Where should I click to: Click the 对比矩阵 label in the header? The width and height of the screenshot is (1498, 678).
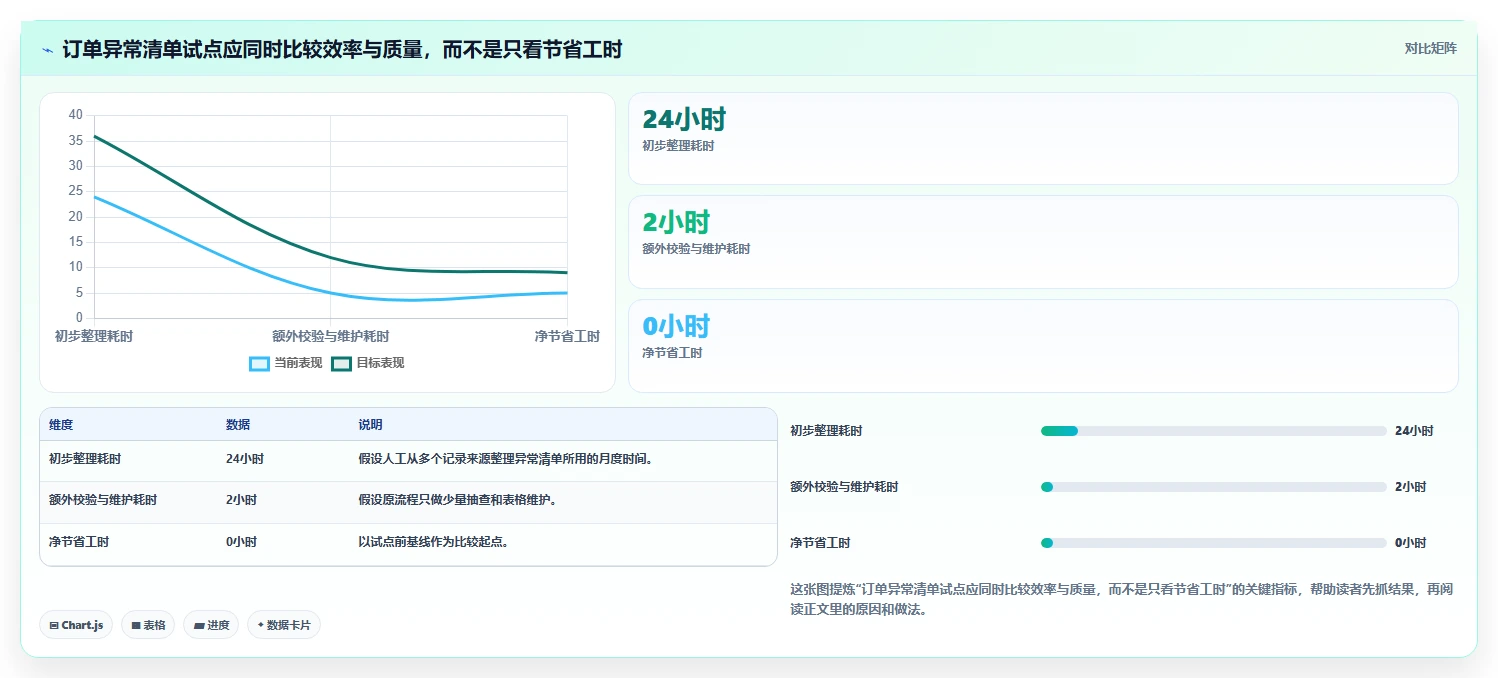click(x=1431, y=48)
